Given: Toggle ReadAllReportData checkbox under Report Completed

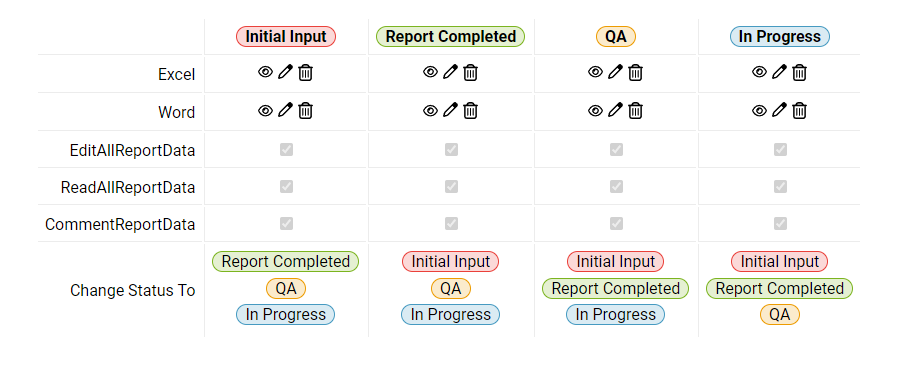Looking at the screenshot, I should pyautogui.click(x=451, y=187).
